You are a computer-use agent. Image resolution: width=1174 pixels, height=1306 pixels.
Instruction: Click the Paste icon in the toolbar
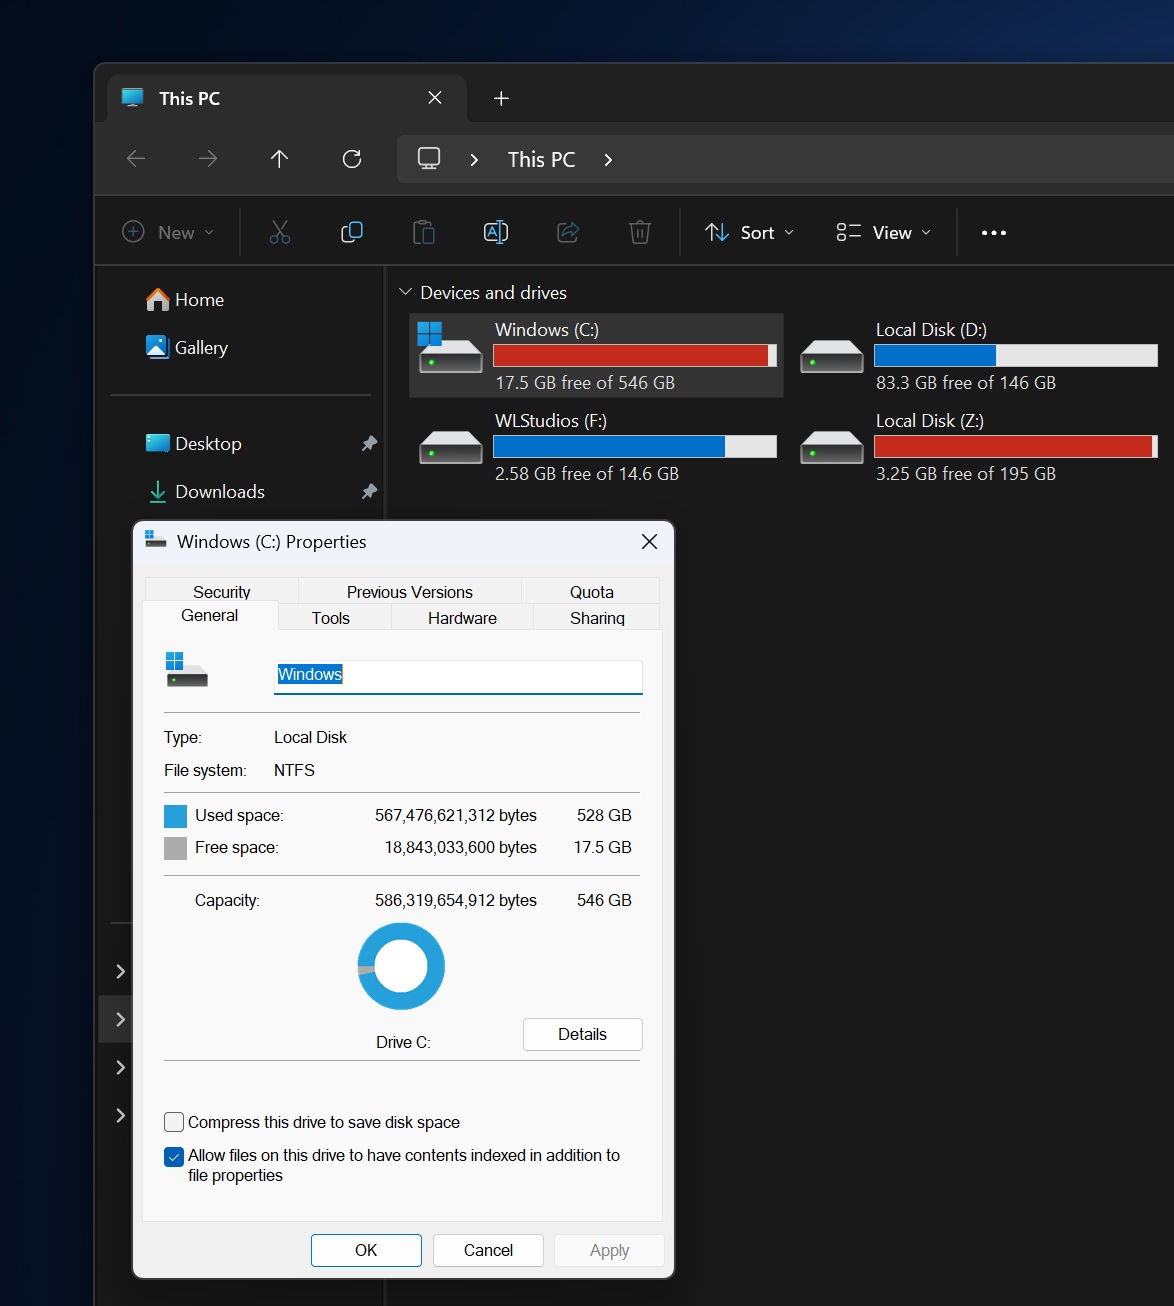click(423, 231)
